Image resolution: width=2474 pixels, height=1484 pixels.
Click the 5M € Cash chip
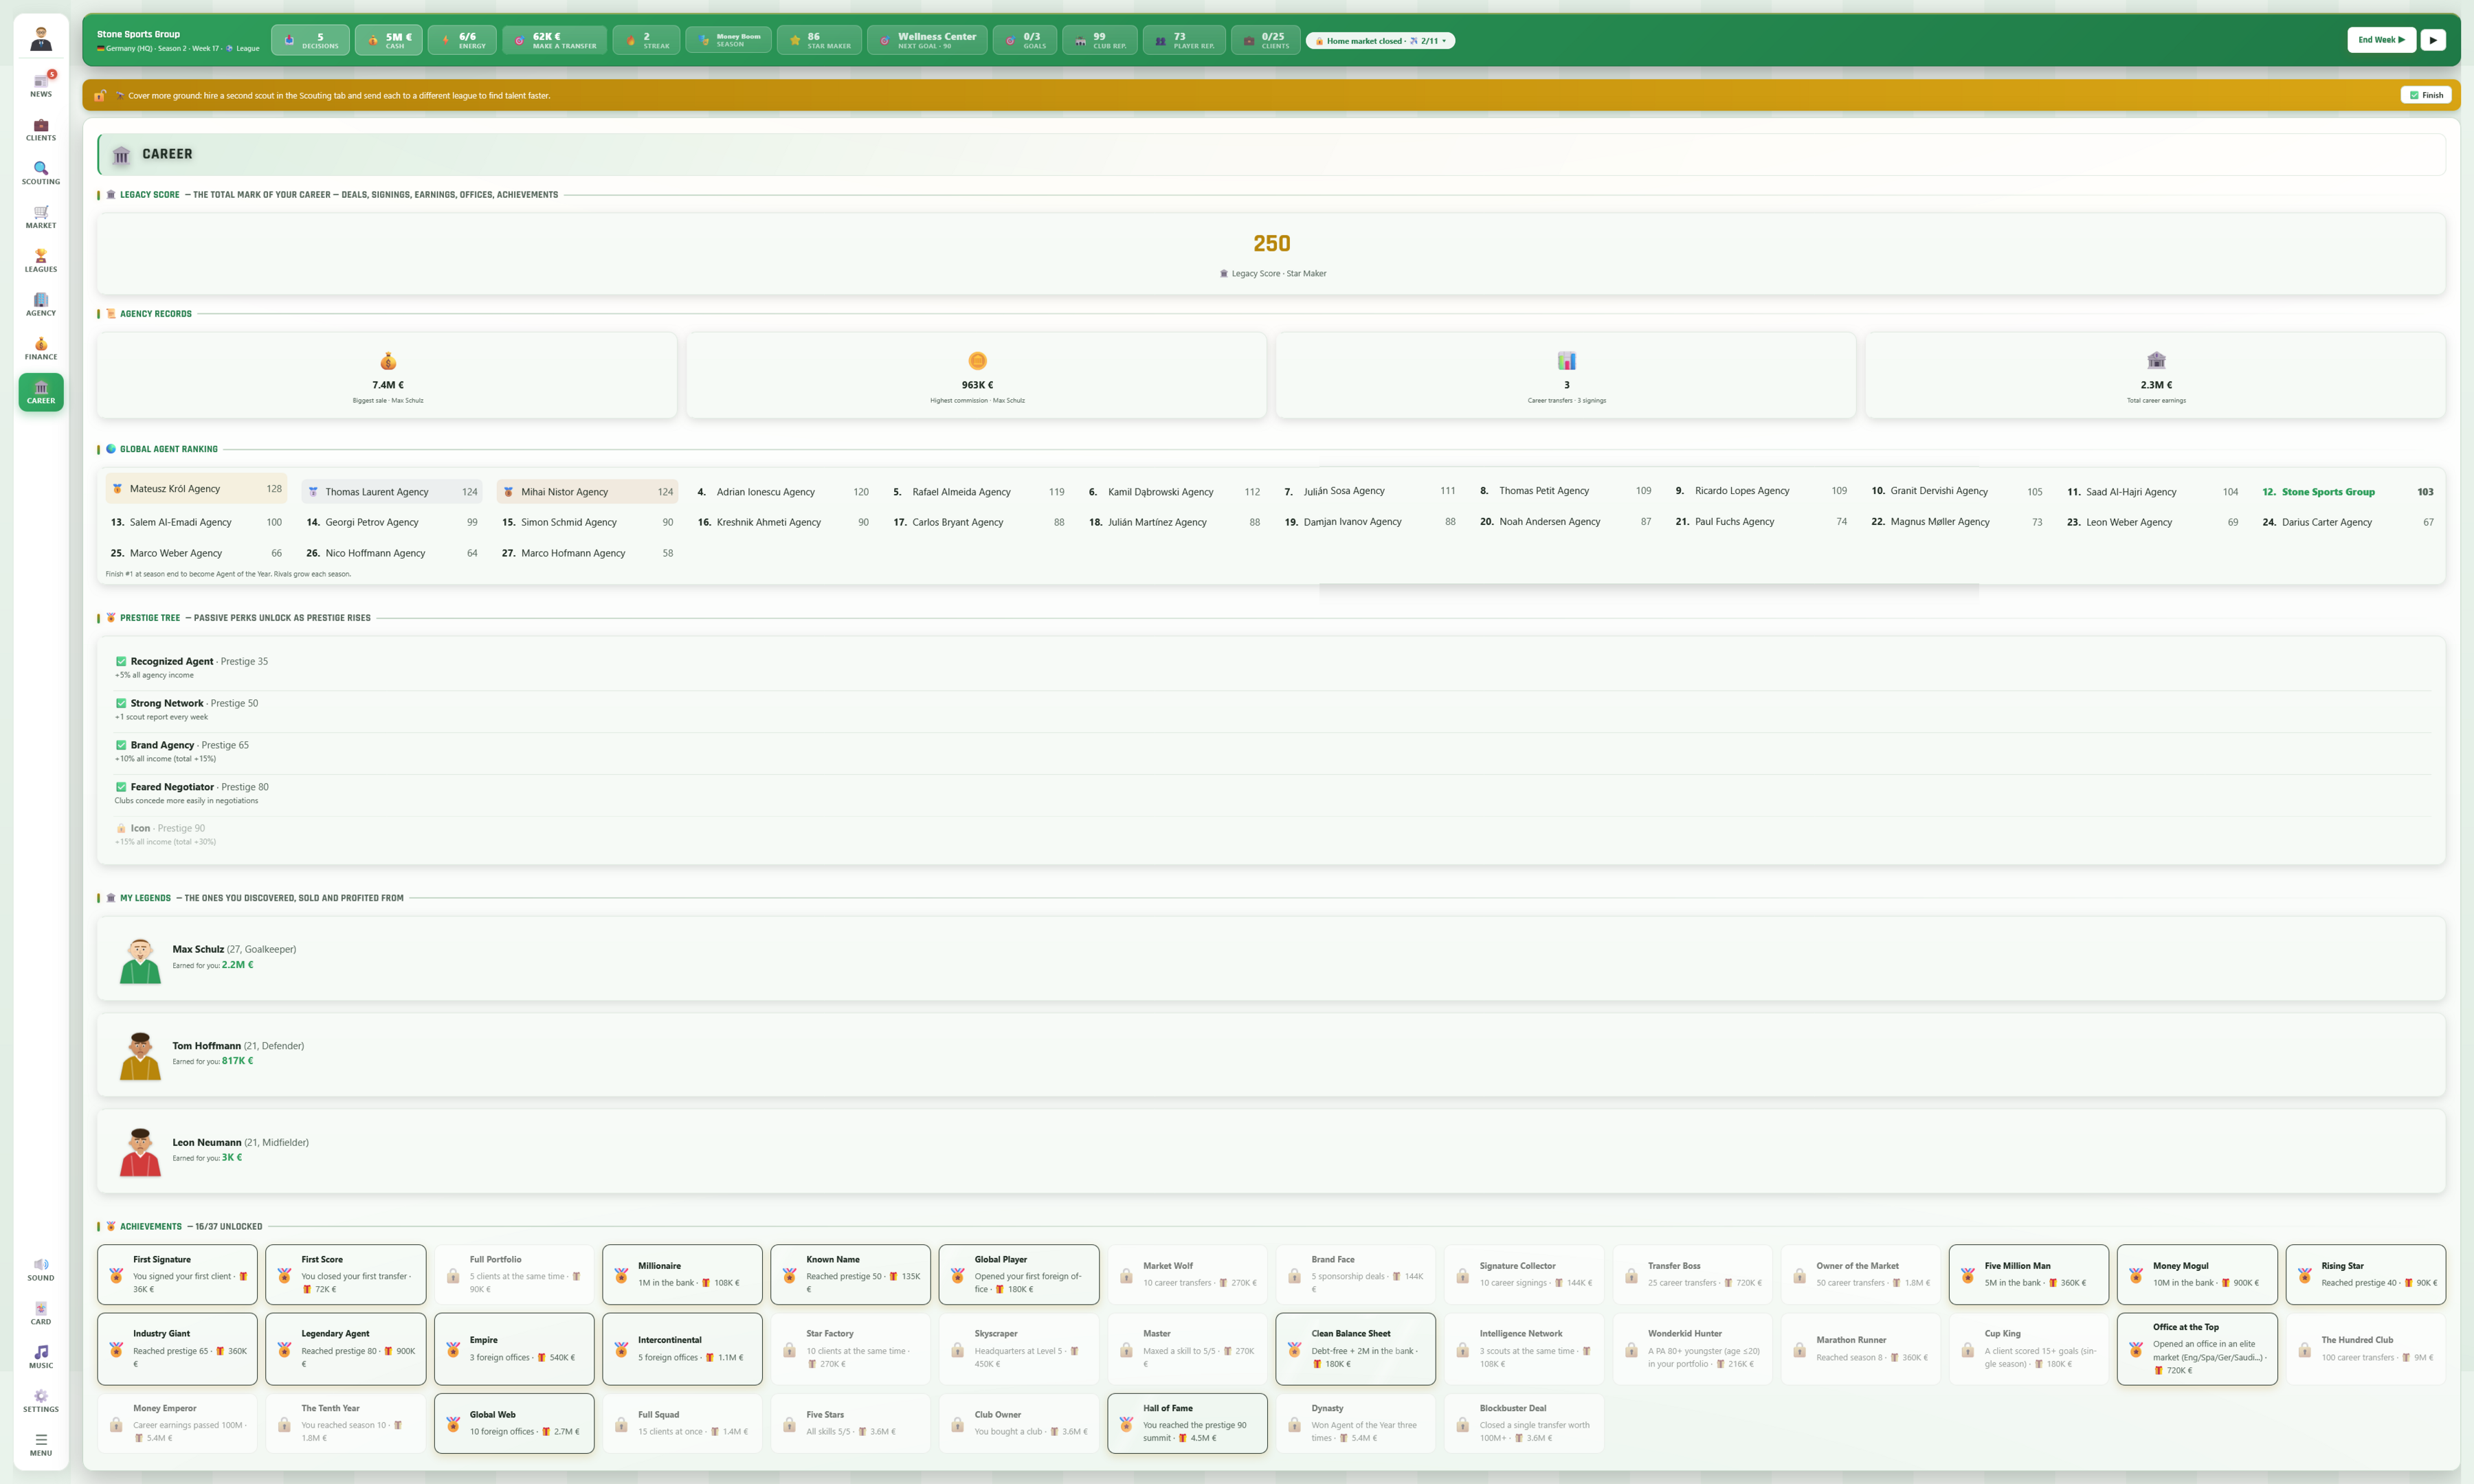tap(389, 40)
